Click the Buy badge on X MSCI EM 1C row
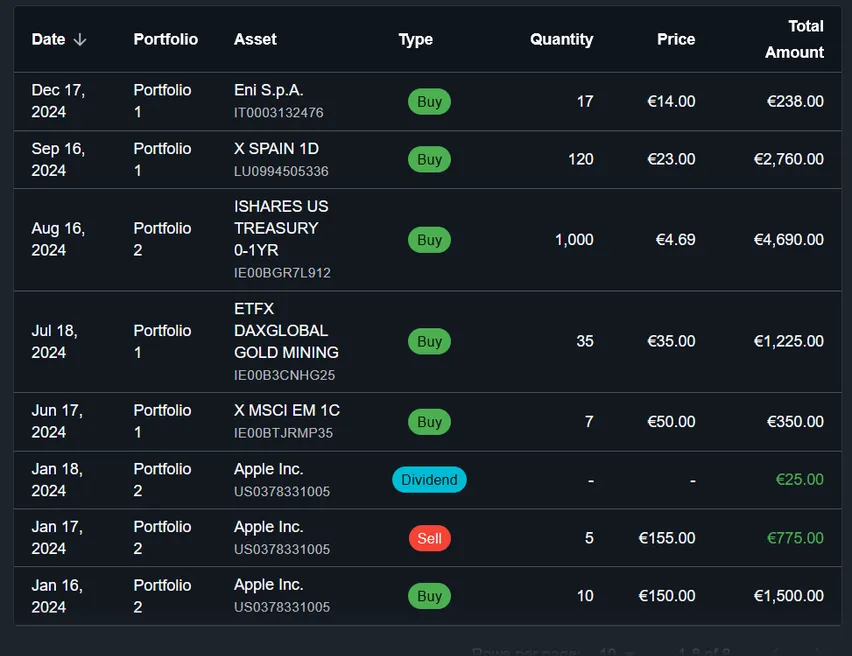 click(x=429, y=422)
